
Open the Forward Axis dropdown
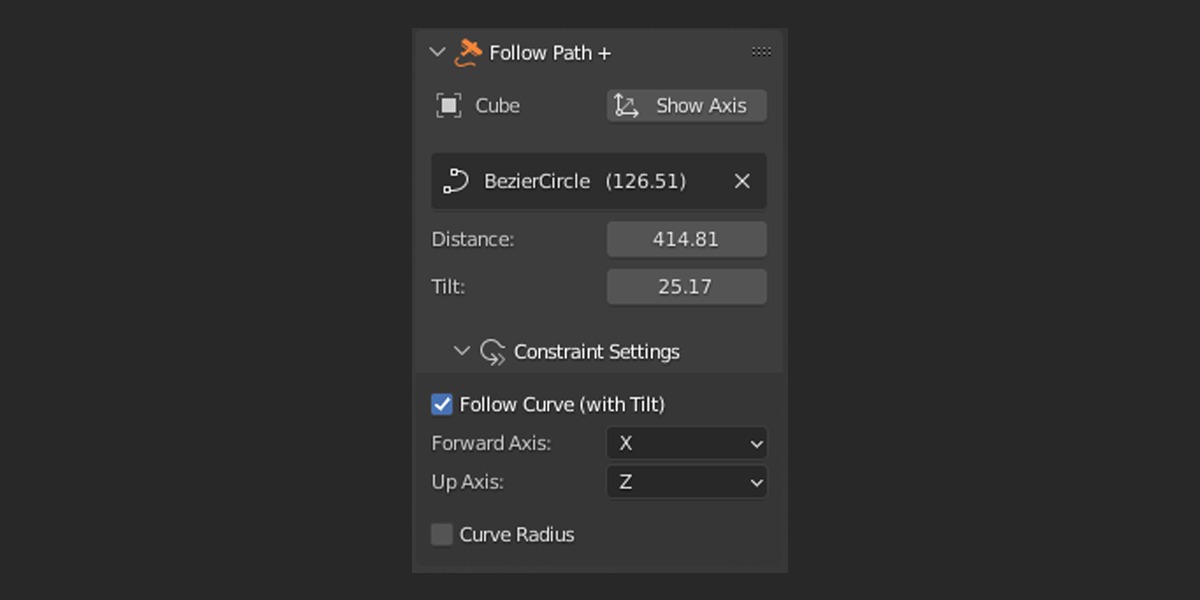click(x=687, y=443)
